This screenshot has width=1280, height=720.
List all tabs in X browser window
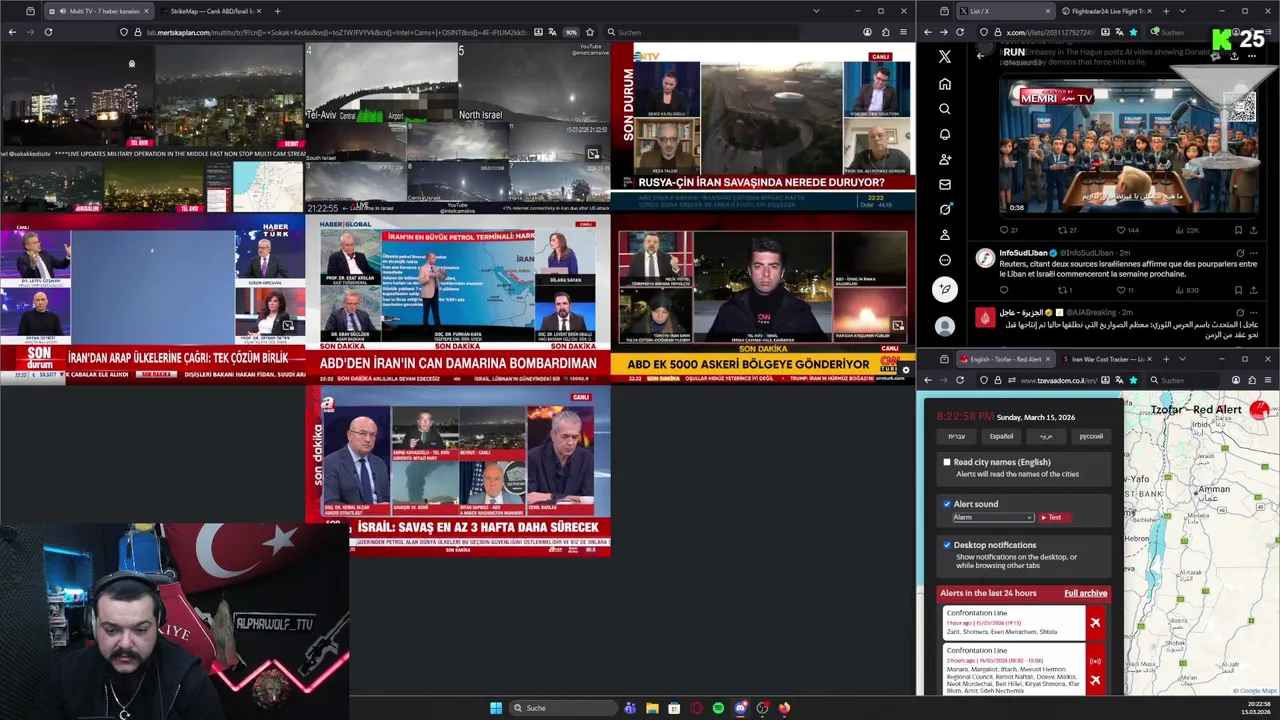tap(1182, 11)
